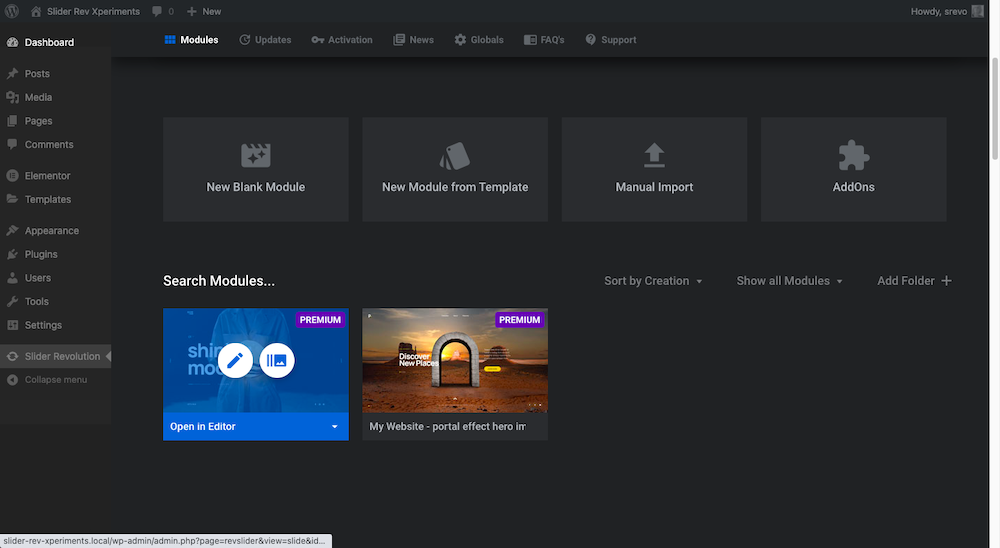
Task: Choose New Module from Template
Action: [455, 169]
